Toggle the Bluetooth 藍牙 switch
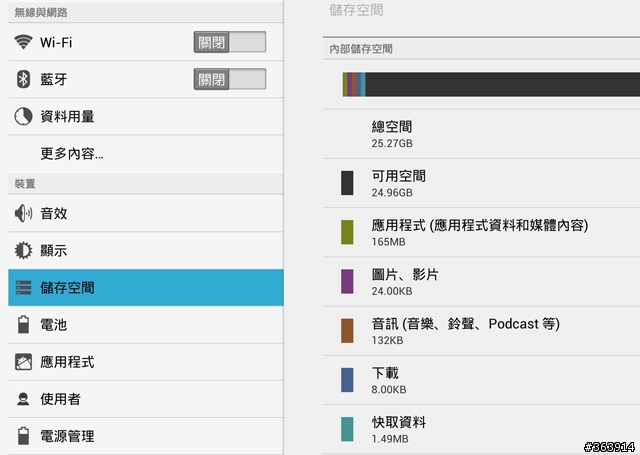 point(230,79)
